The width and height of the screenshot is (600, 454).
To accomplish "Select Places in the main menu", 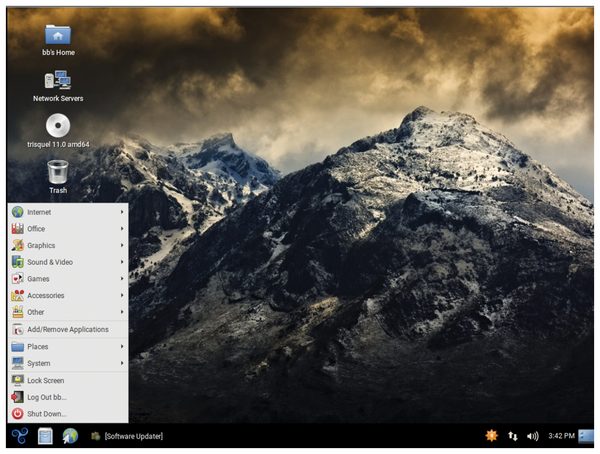I will (68, 346).
